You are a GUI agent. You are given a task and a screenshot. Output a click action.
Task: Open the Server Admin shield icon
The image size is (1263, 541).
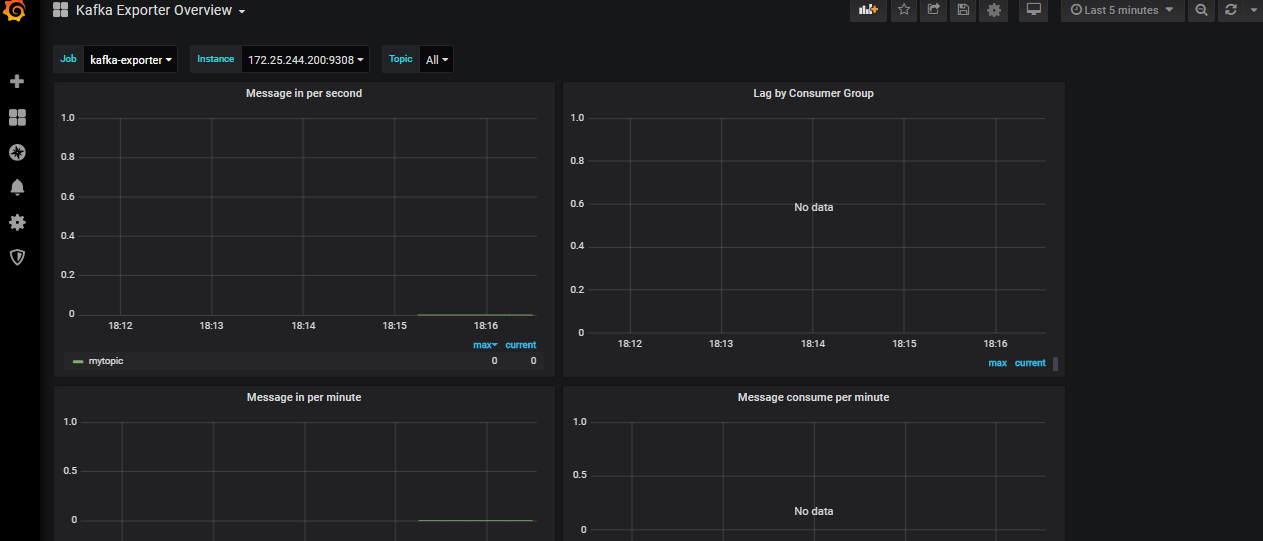click(17, 257)
